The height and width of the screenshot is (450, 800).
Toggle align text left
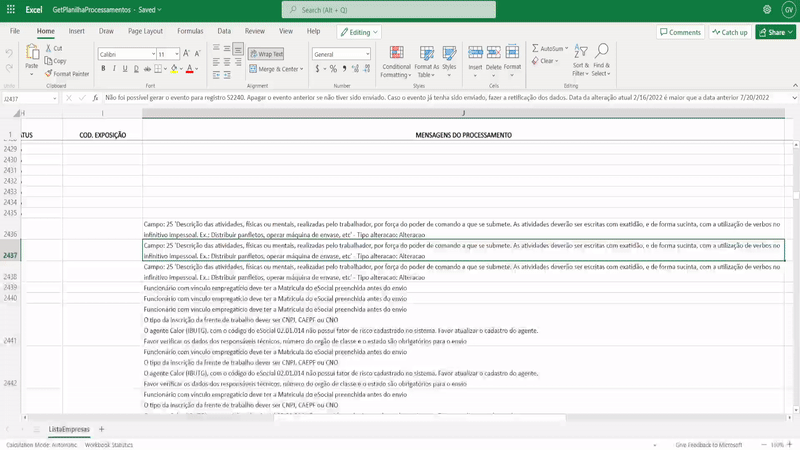click(x=216, y=62)
